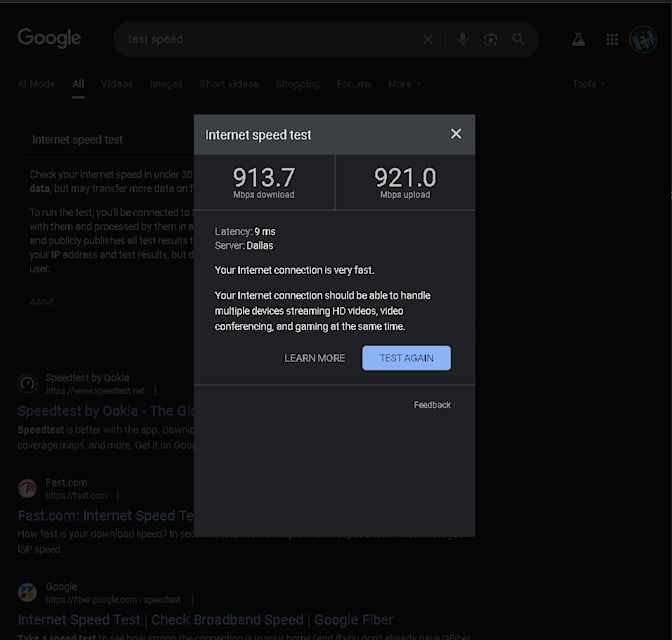This screenshot has height=640, width=672.
Task: Switch to the Shopping tab
Action: (x=298, y=84)
